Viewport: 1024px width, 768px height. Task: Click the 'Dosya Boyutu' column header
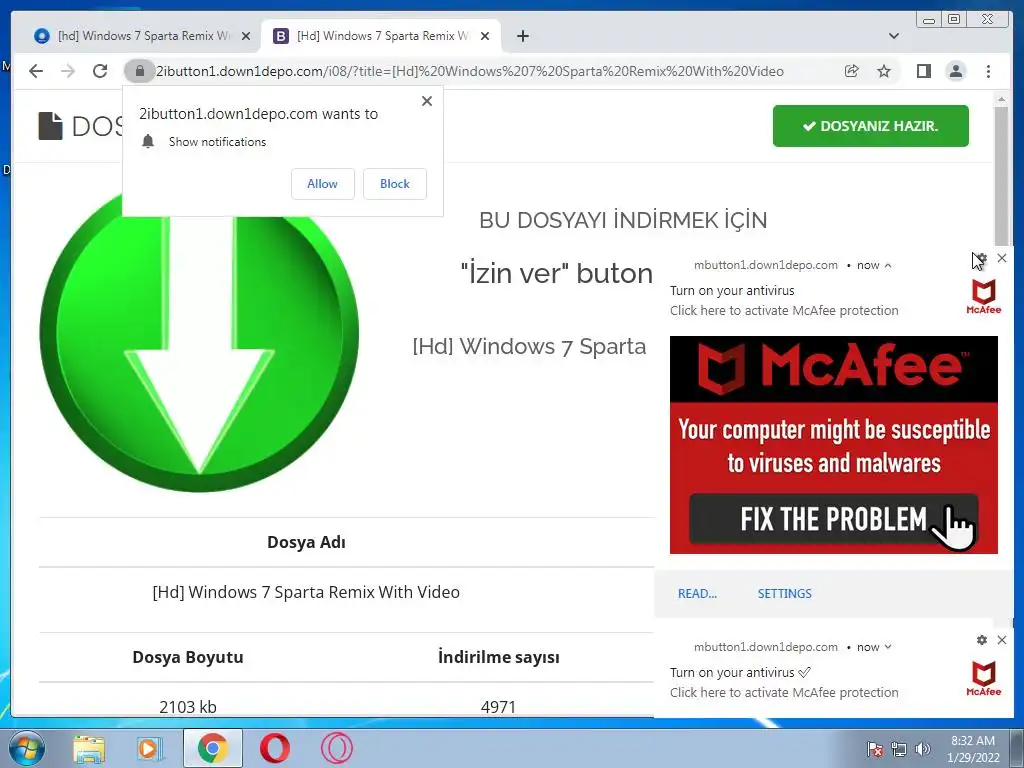[x=188, y=657]
